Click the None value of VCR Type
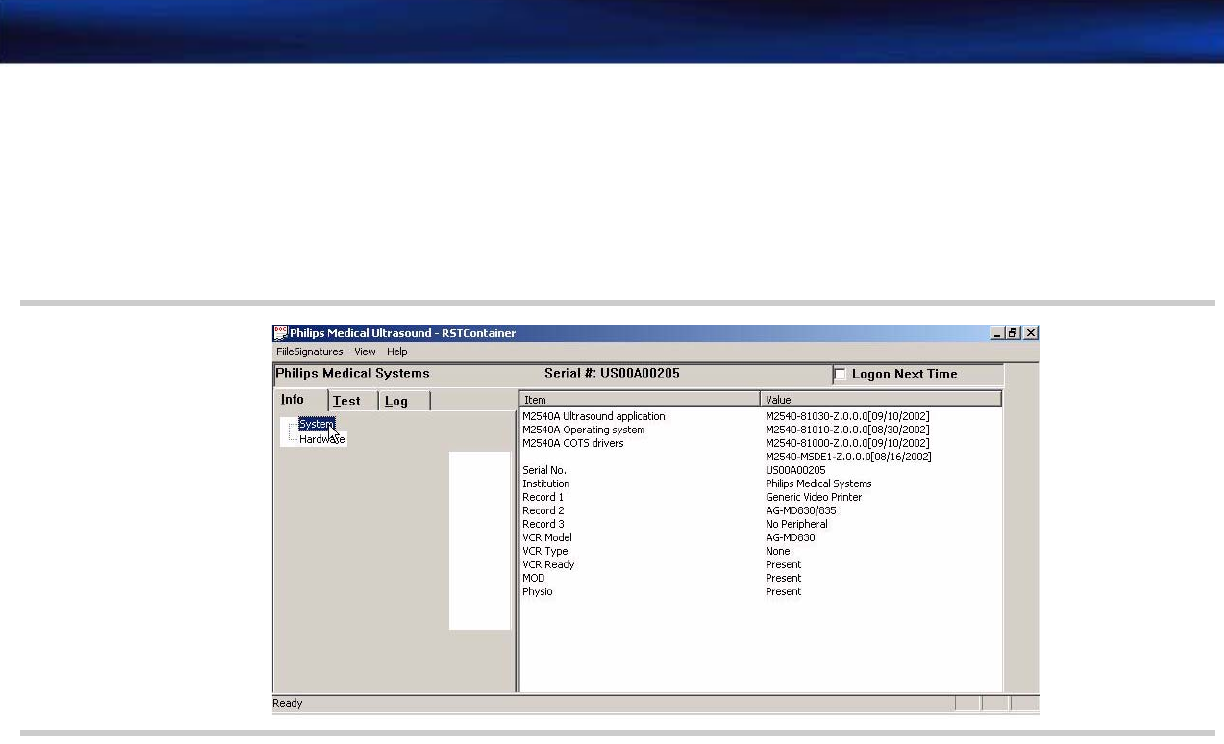The image size is (1224, 744). coord(778,551)
